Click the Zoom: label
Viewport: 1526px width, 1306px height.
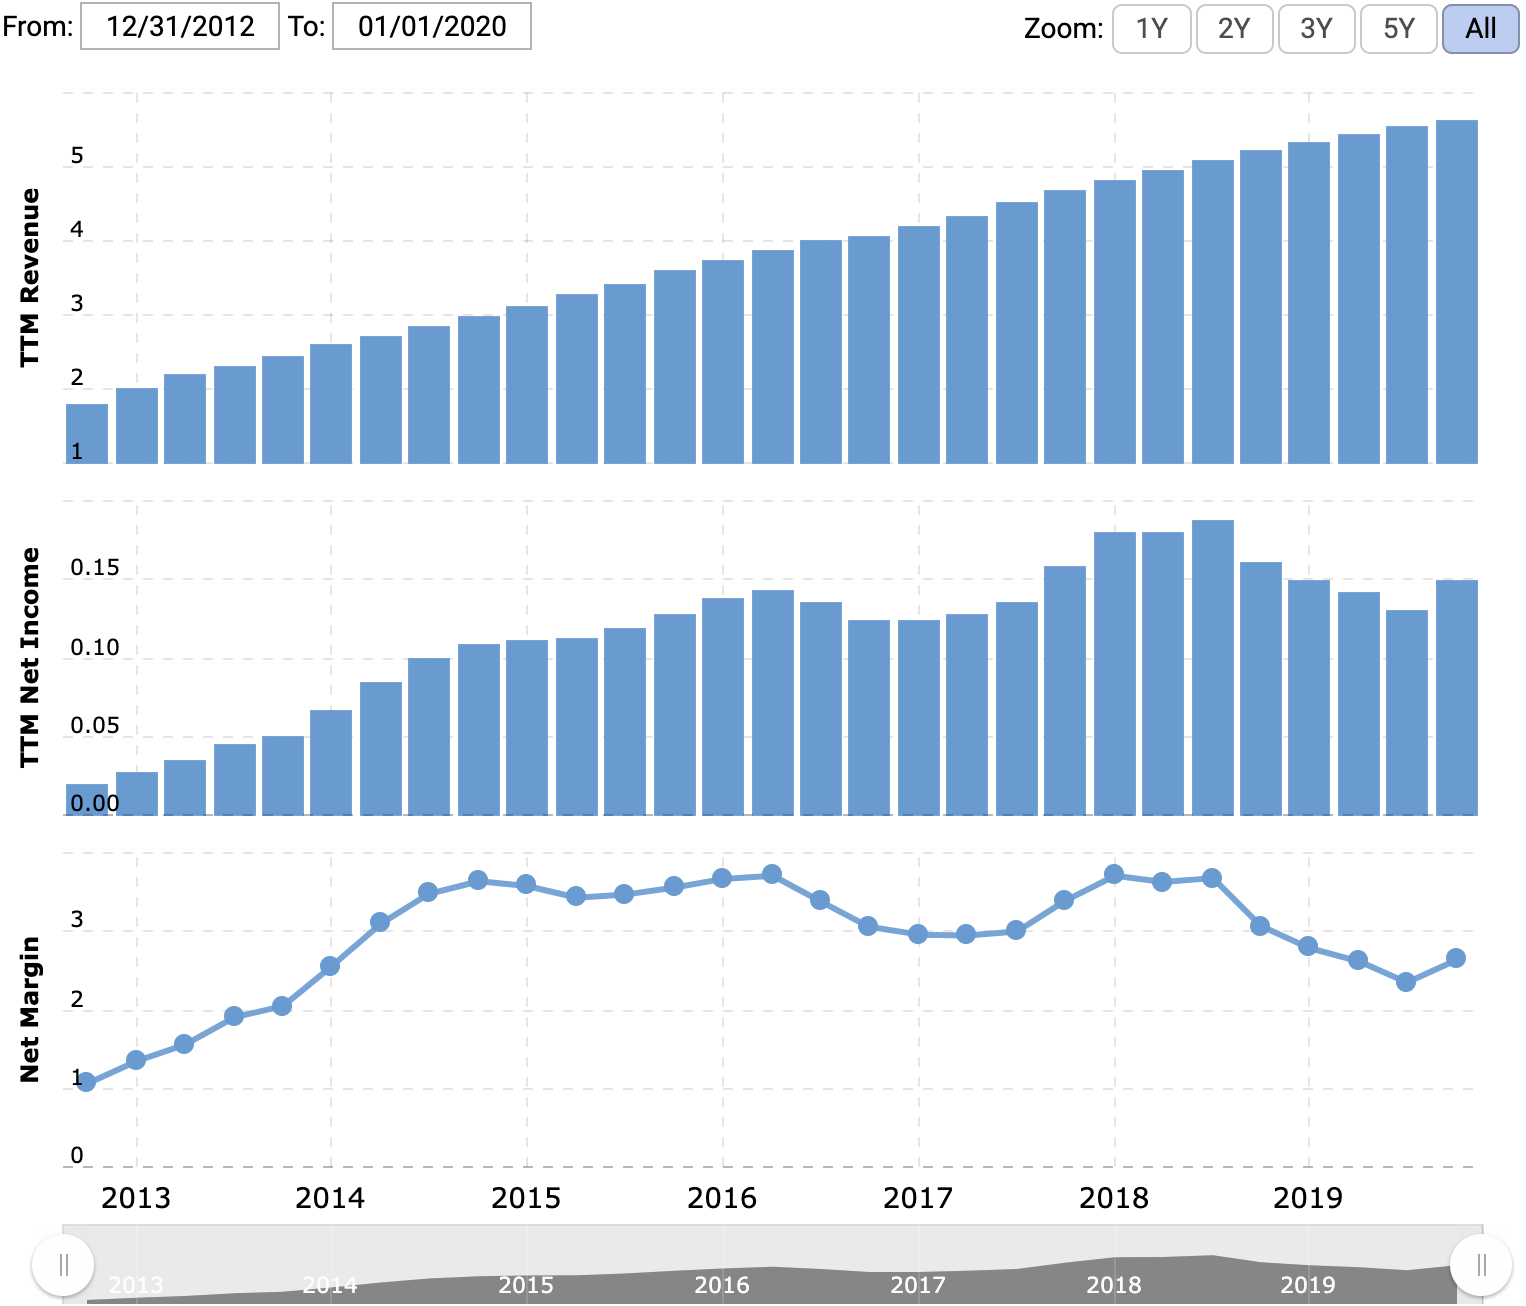point(1064,29)
